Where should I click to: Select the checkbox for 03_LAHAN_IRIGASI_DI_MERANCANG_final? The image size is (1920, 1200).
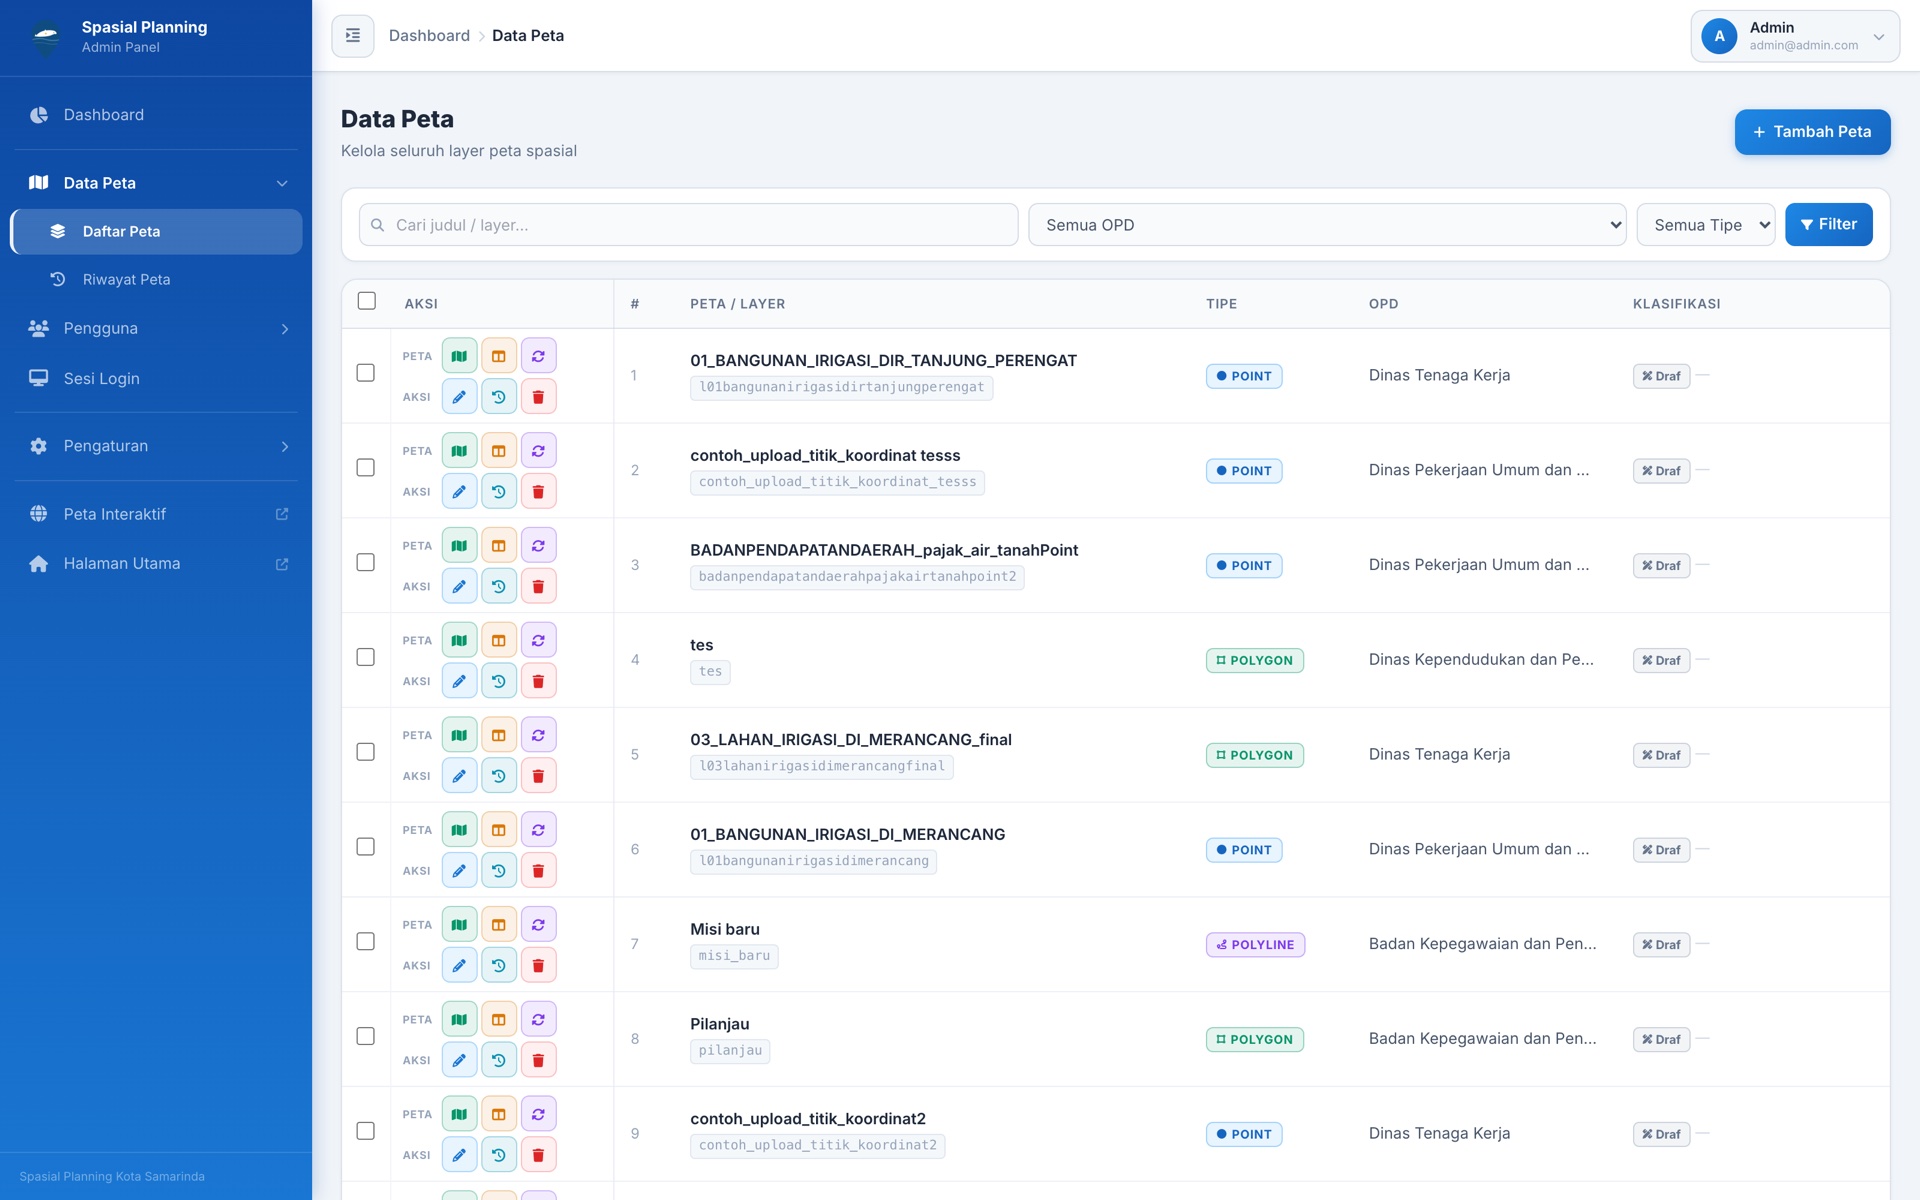[366, 752]
